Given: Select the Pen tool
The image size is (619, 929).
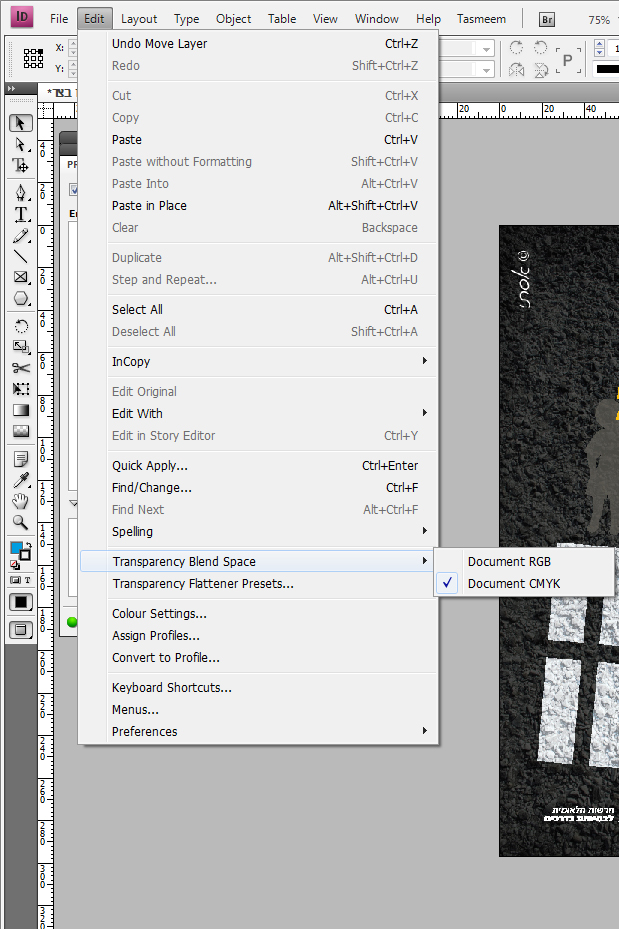Looking at the screenshot, I should coord(20,192).
